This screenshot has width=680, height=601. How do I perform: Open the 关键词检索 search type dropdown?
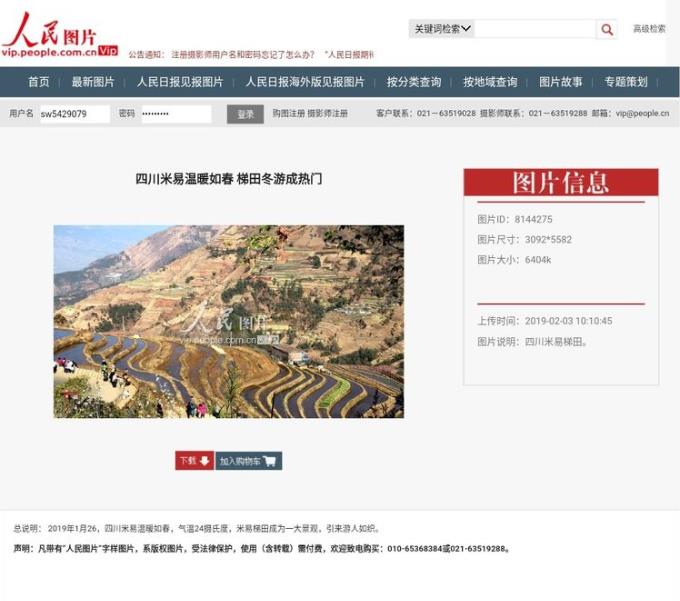pos(441,29)
